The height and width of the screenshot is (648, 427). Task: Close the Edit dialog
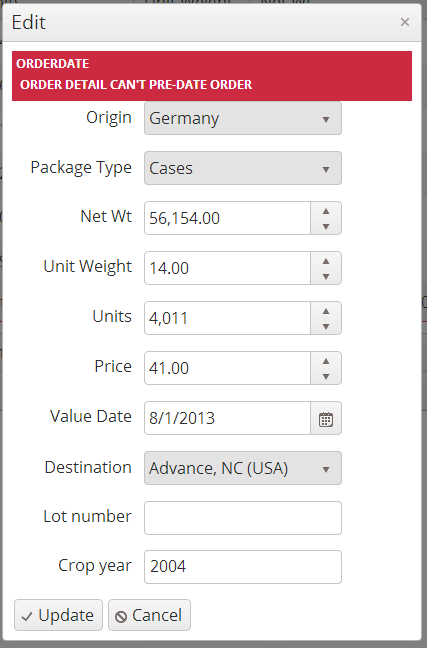pyautogui.click(x=405, y=22)
